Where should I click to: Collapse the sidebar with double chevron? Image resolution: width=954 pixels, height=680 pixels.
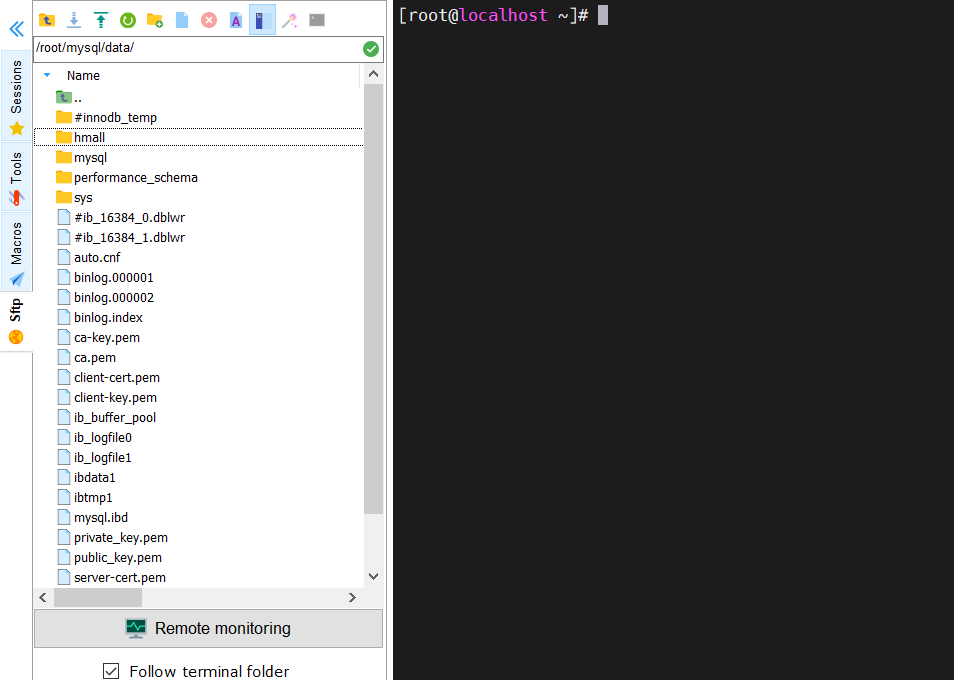[x=17, y=29]
